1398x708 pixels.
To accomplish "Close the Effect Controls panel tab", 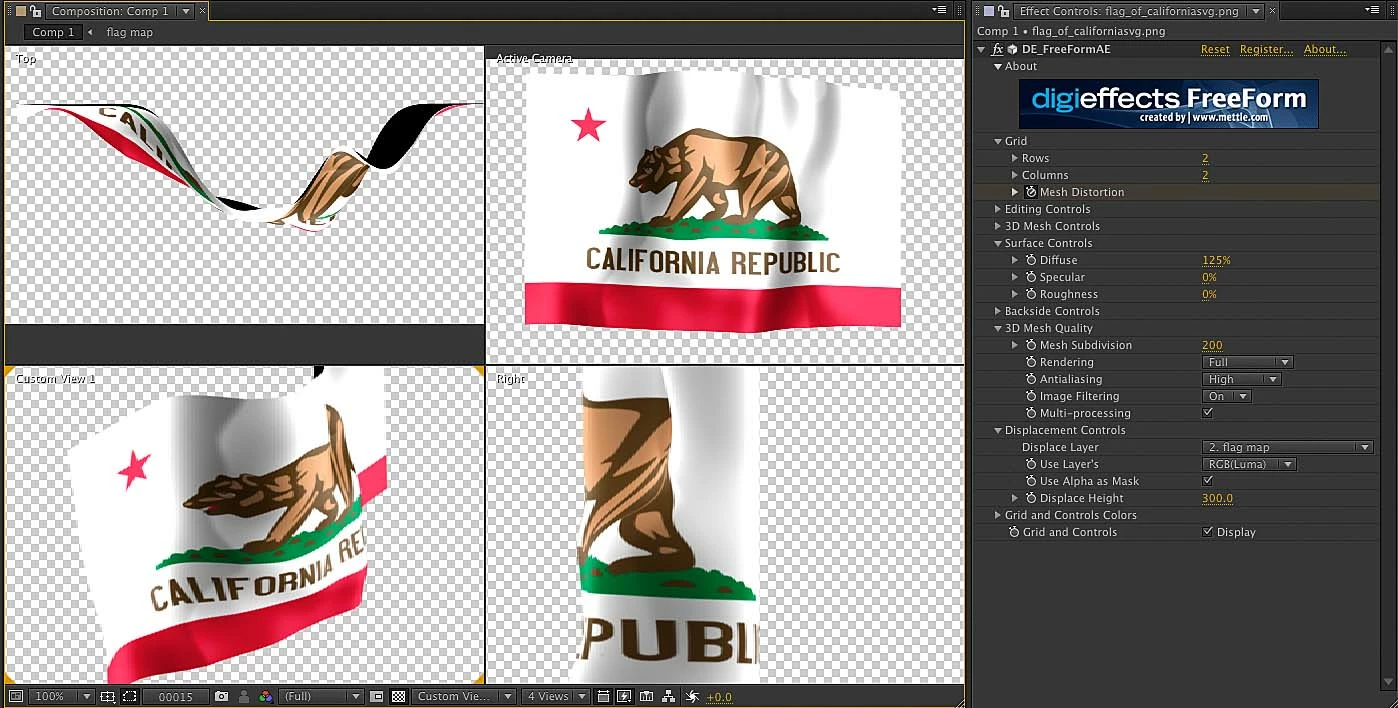I will pos(1272,11).
